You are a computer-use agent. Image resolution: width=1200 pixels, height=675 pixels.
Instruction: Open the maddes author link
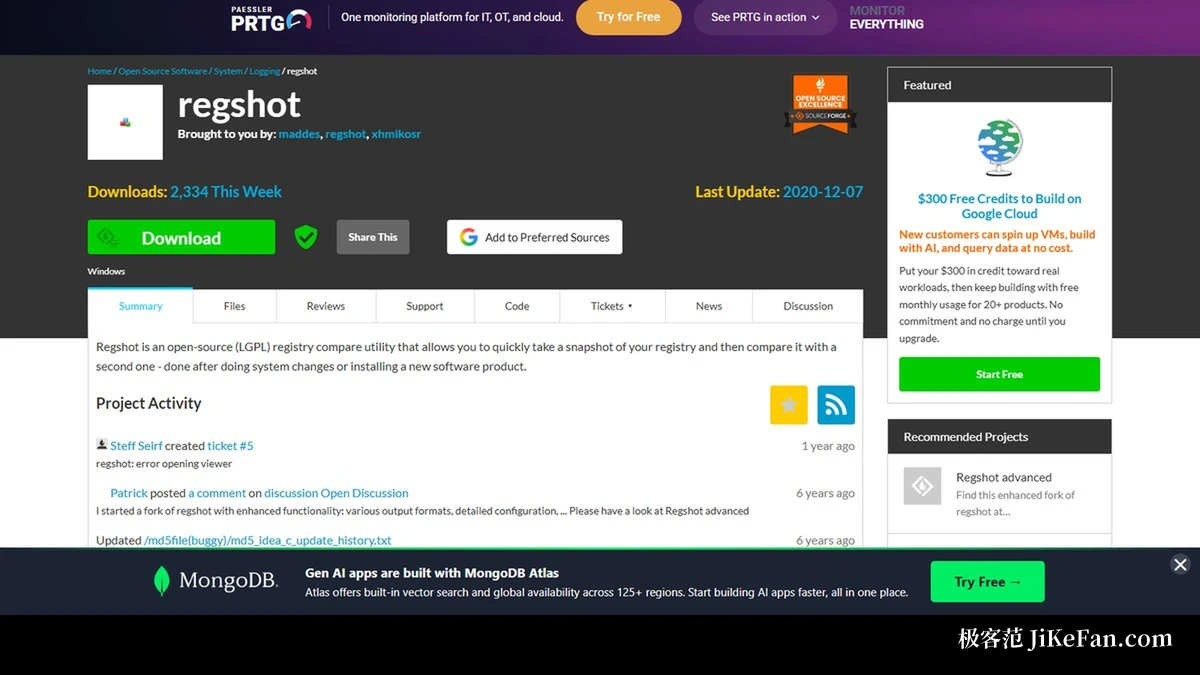click(299, 134)
